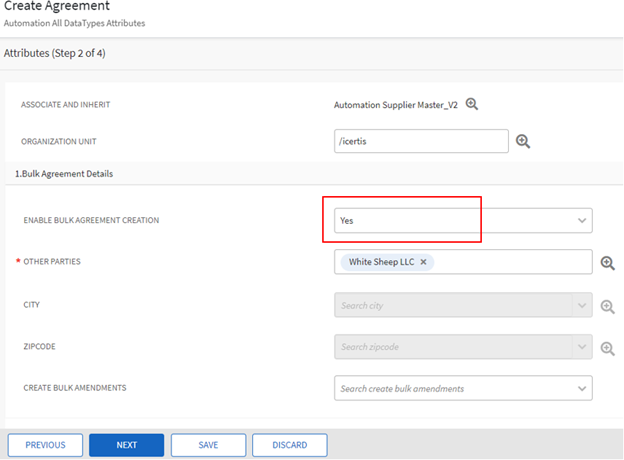
Task: Remove the White Sheep LLC party chip
Action: click(423, 262)
